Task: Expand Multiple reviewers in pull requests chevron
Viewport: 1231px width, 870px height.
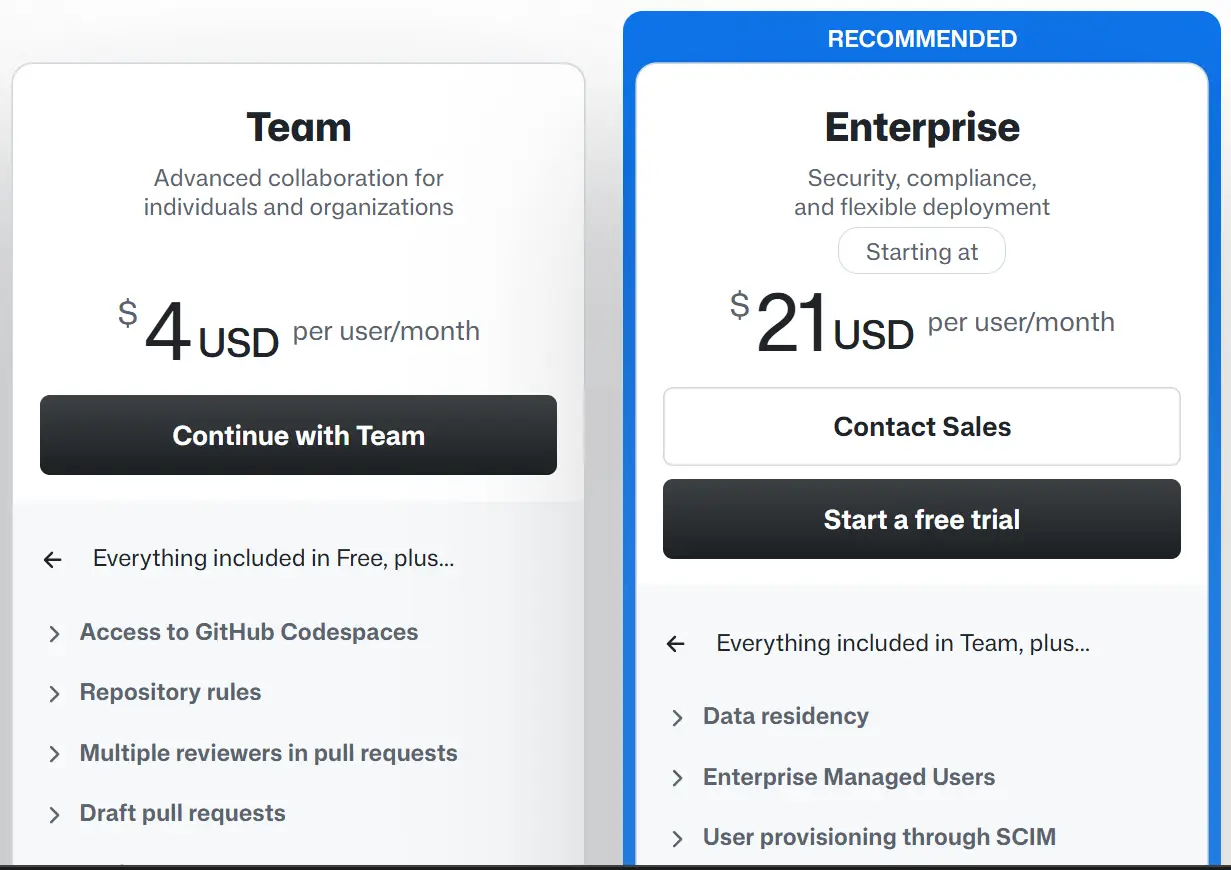Action: click(54, 755)
